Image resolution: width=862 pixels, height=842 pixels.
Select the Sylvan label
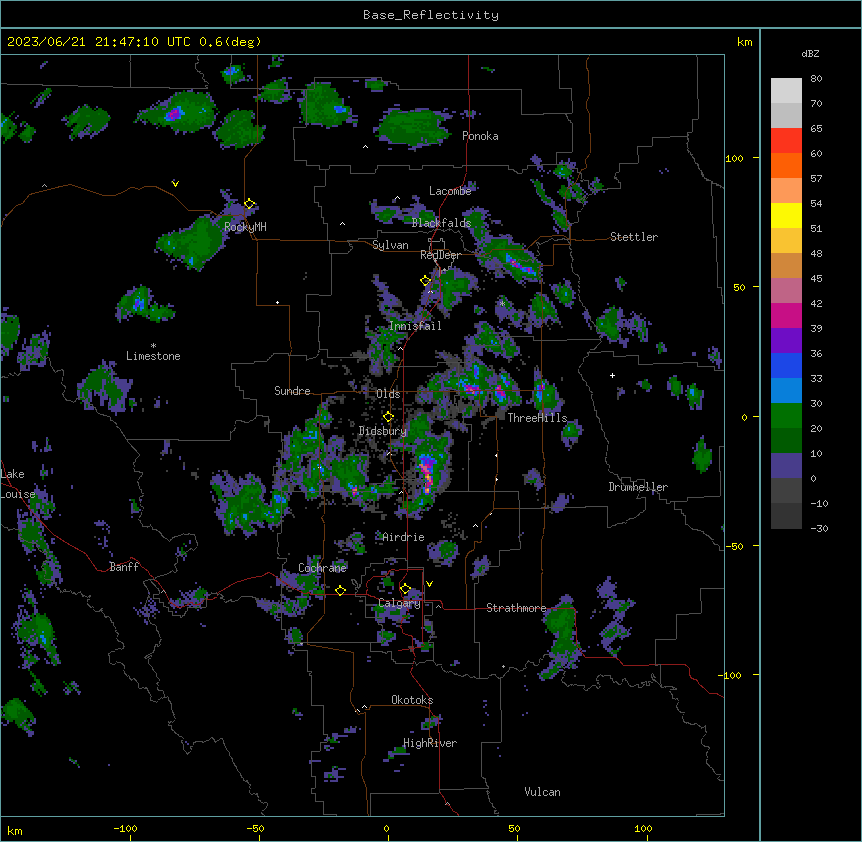pos(390,245)
